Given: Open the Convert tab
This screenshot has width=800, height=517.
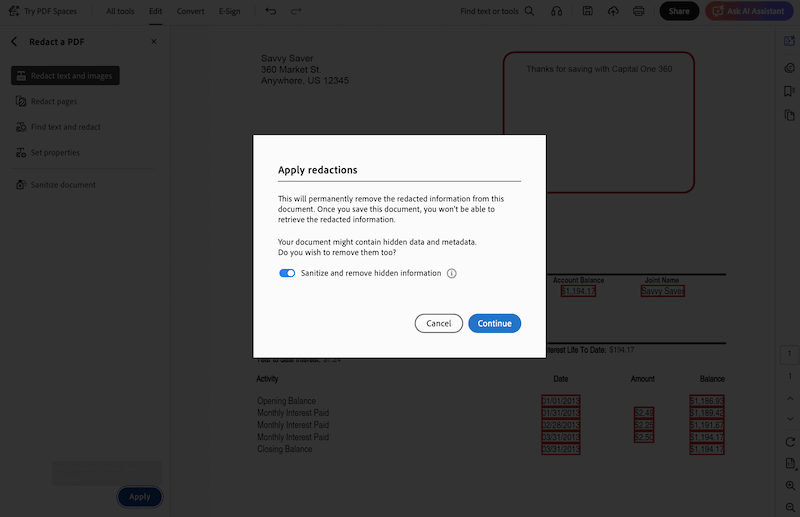Looking at the screenshot, I should [x=190, y=11].
